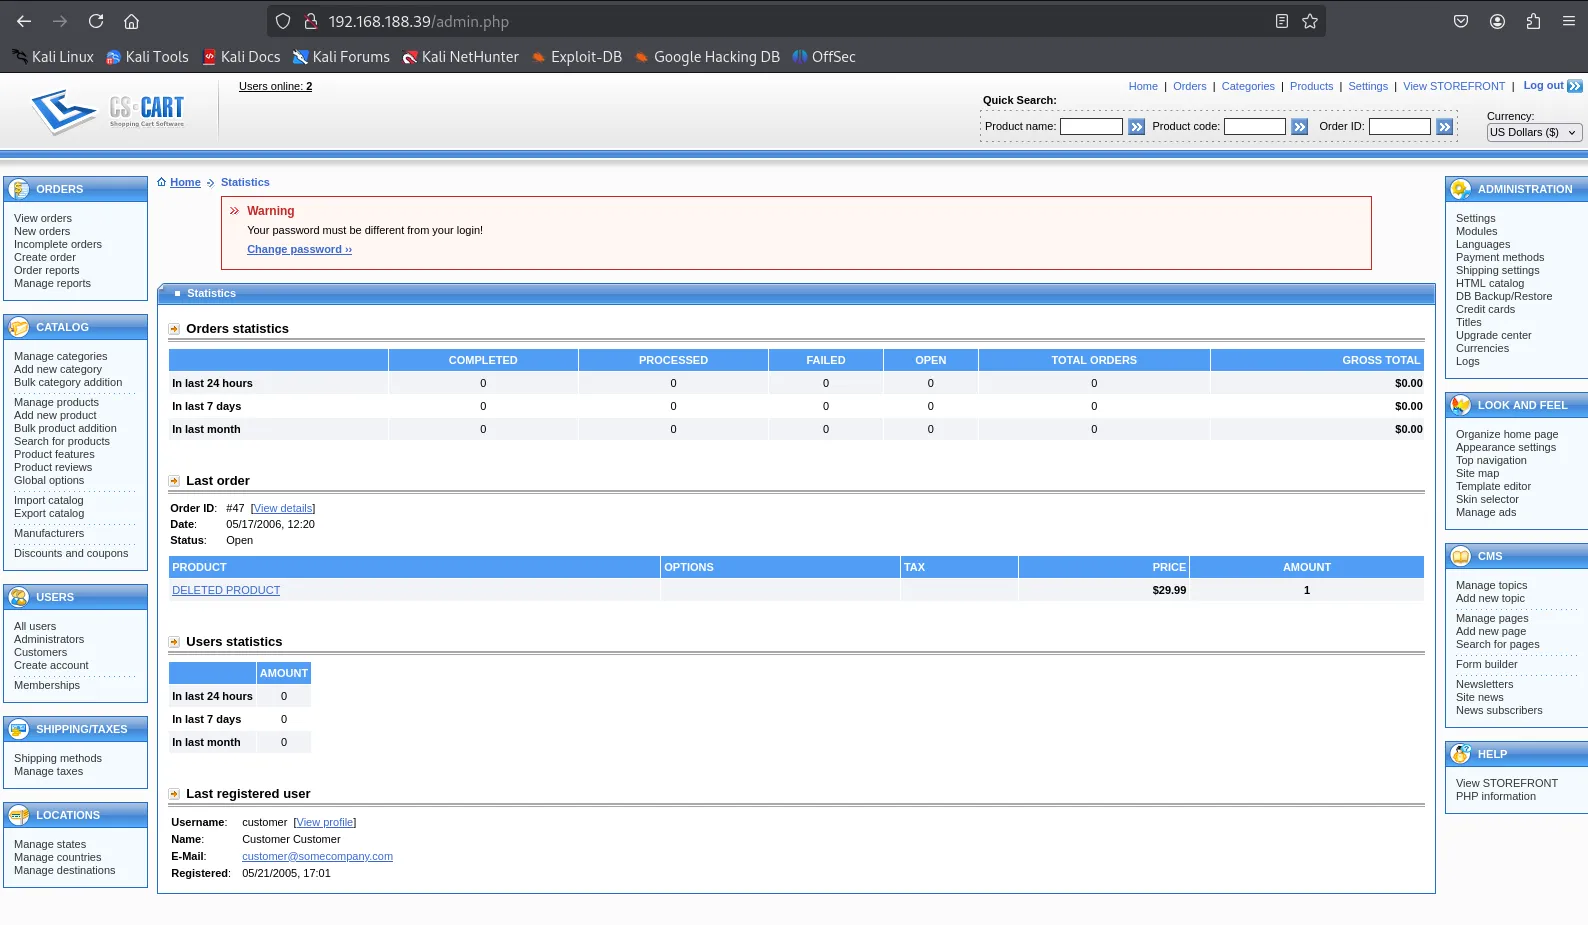Focus the Product code search field
Screen dimensions: 1588x925
pyautogui.click(x=1255, y=126)
